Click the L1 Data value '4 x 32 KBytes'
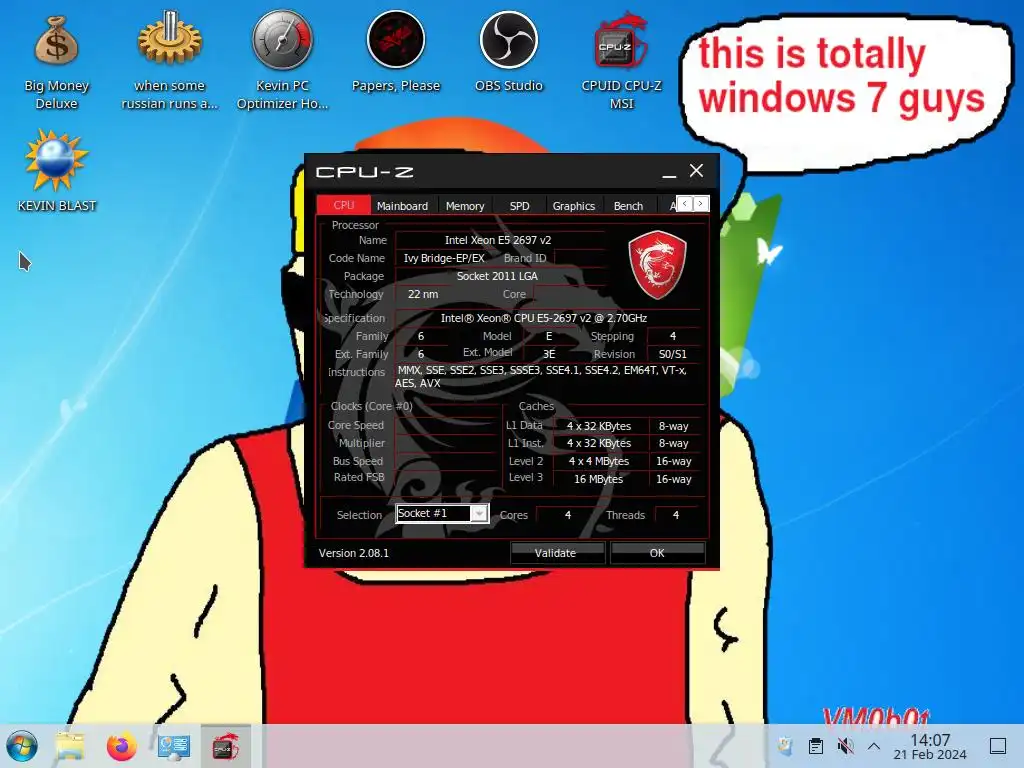This screenshot has height=768, width=1024. tap(599, 426)
